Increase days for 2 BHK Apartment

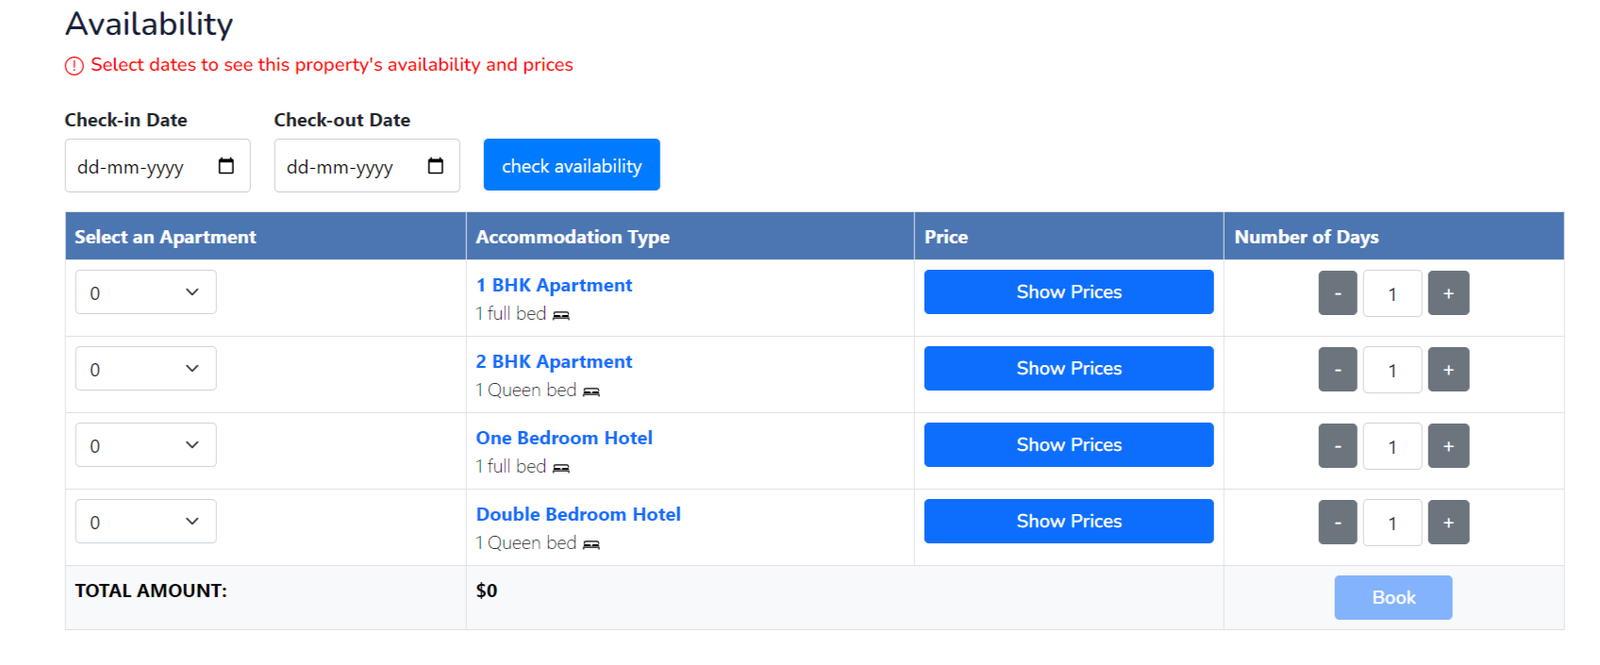[1448, 370]
